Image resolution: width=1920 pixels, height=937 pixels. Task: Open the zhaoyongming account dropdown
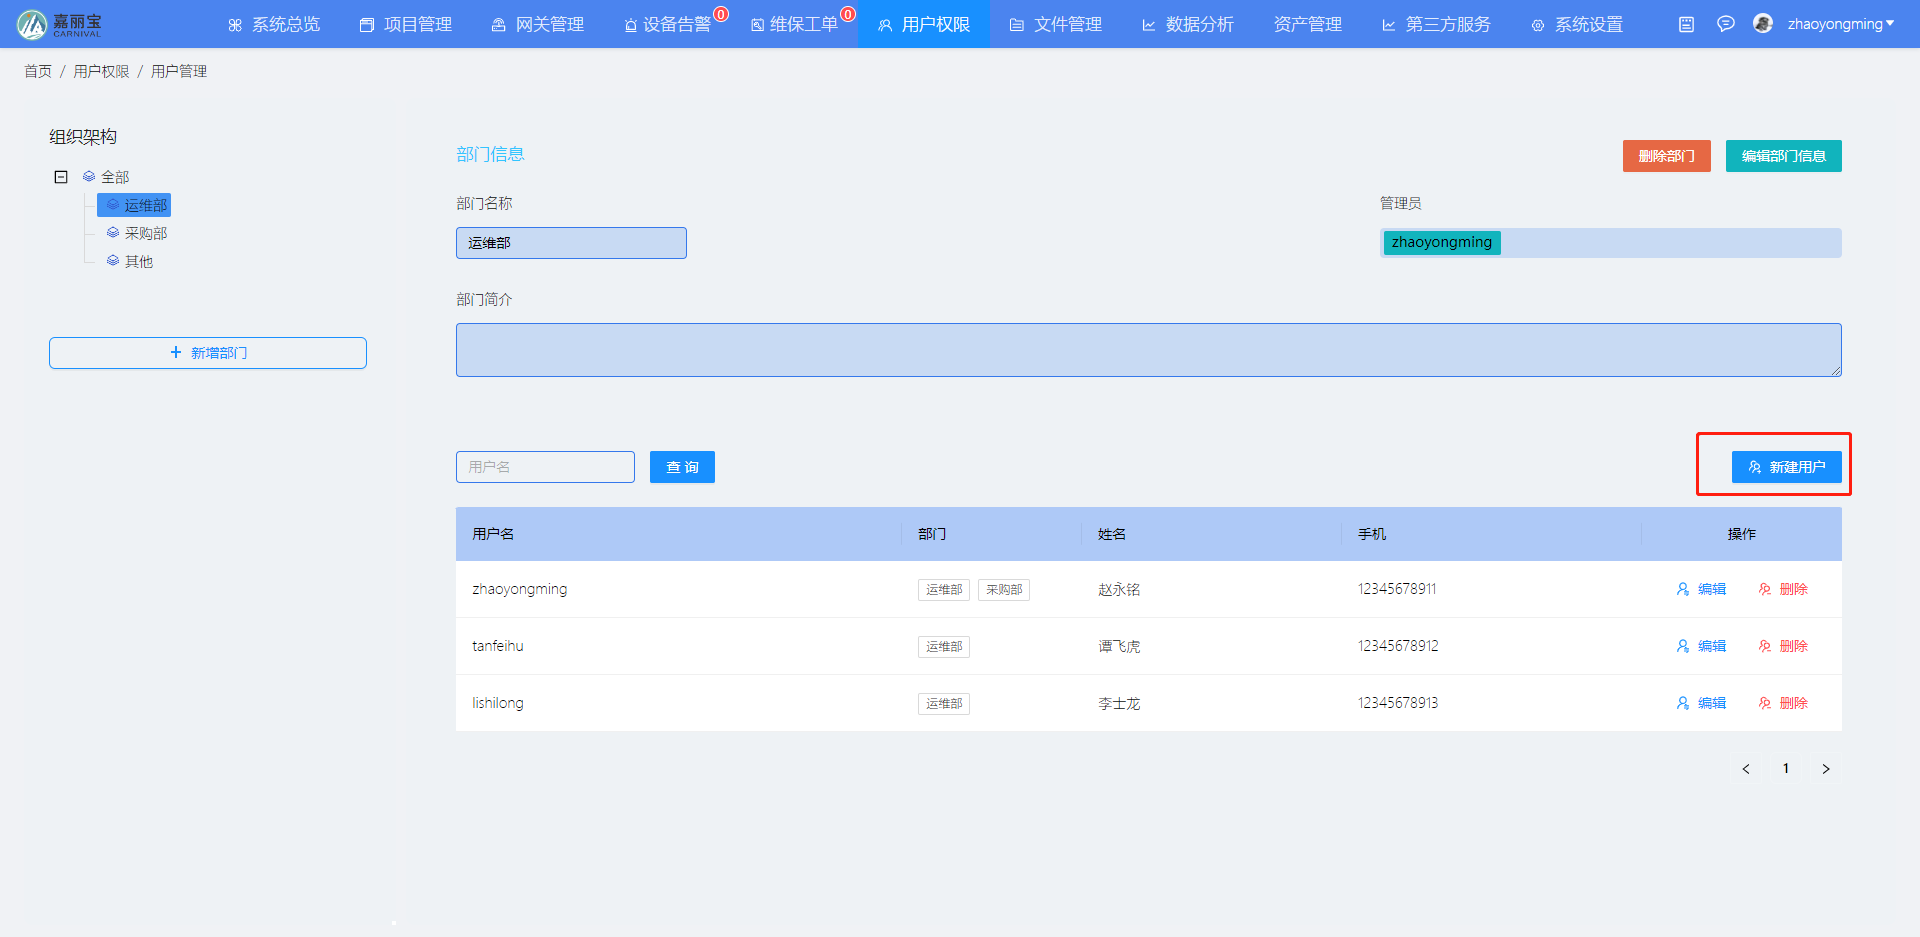(1840, 24)
